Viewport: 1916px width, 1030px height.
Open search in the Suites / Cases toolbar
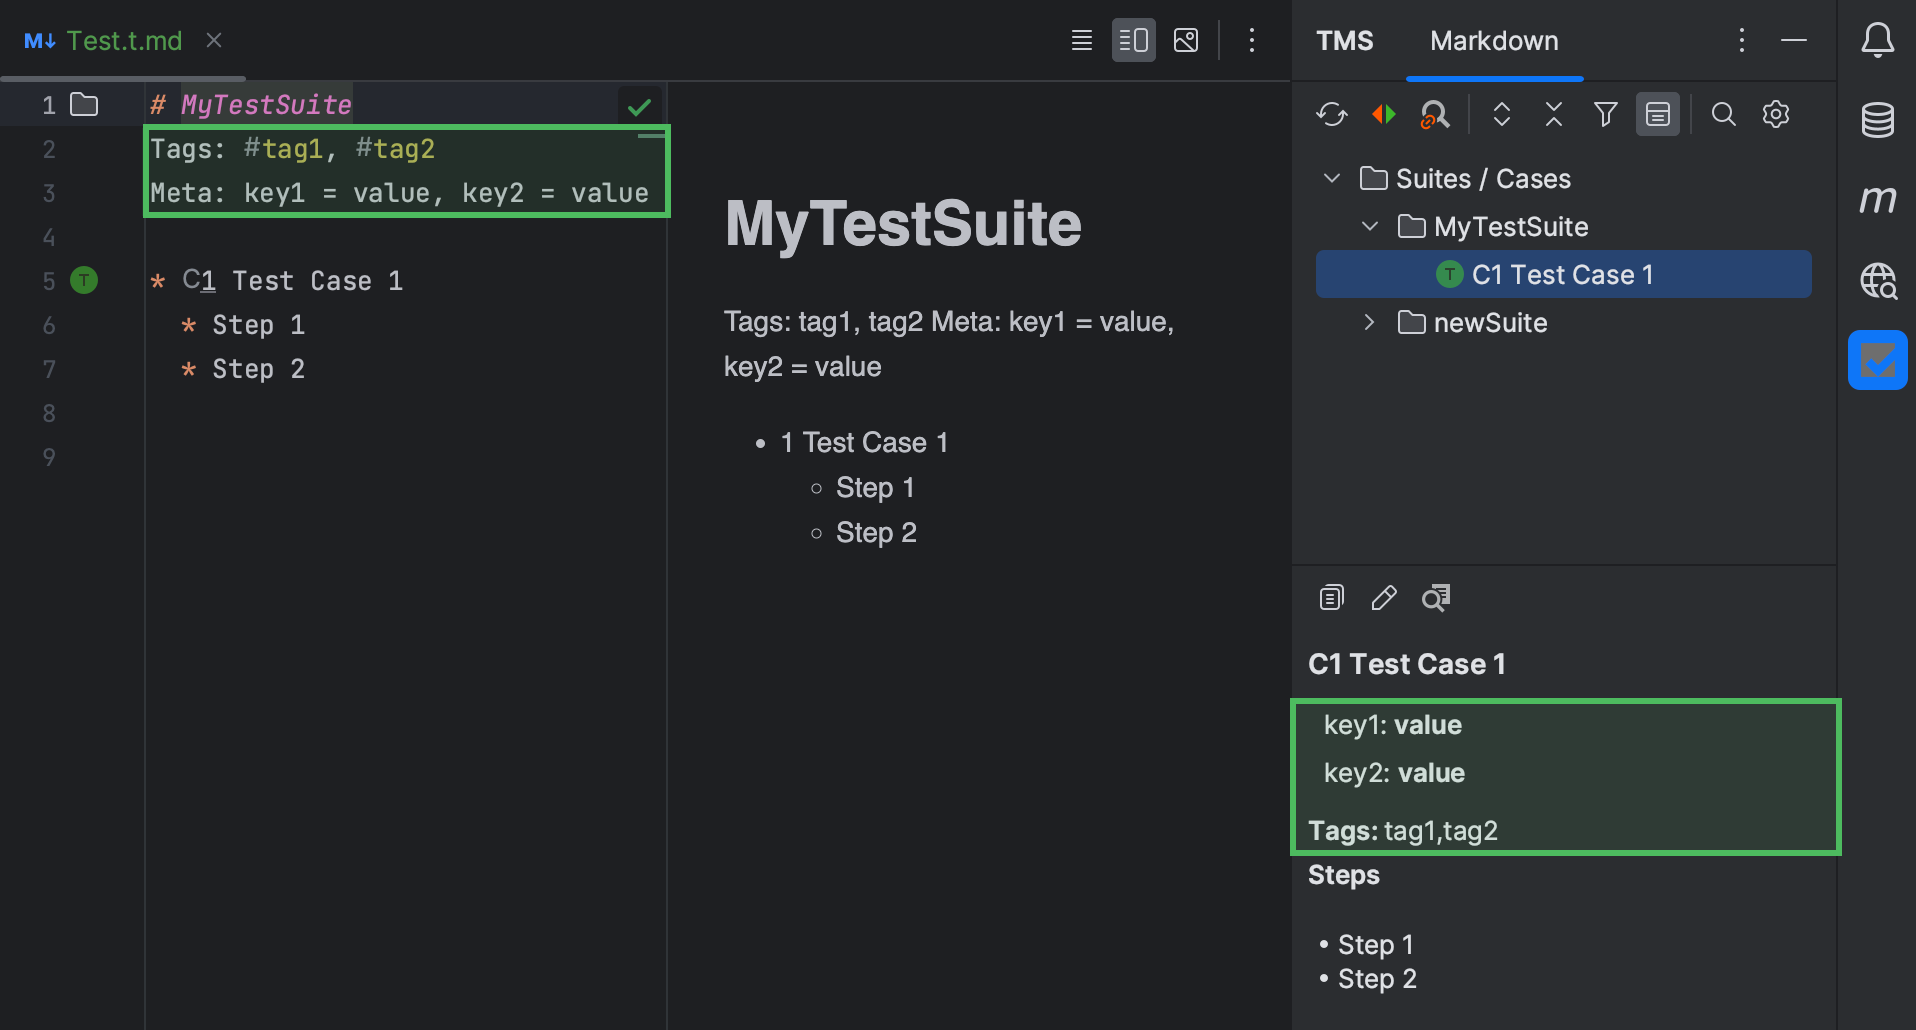pos(1723,114)
